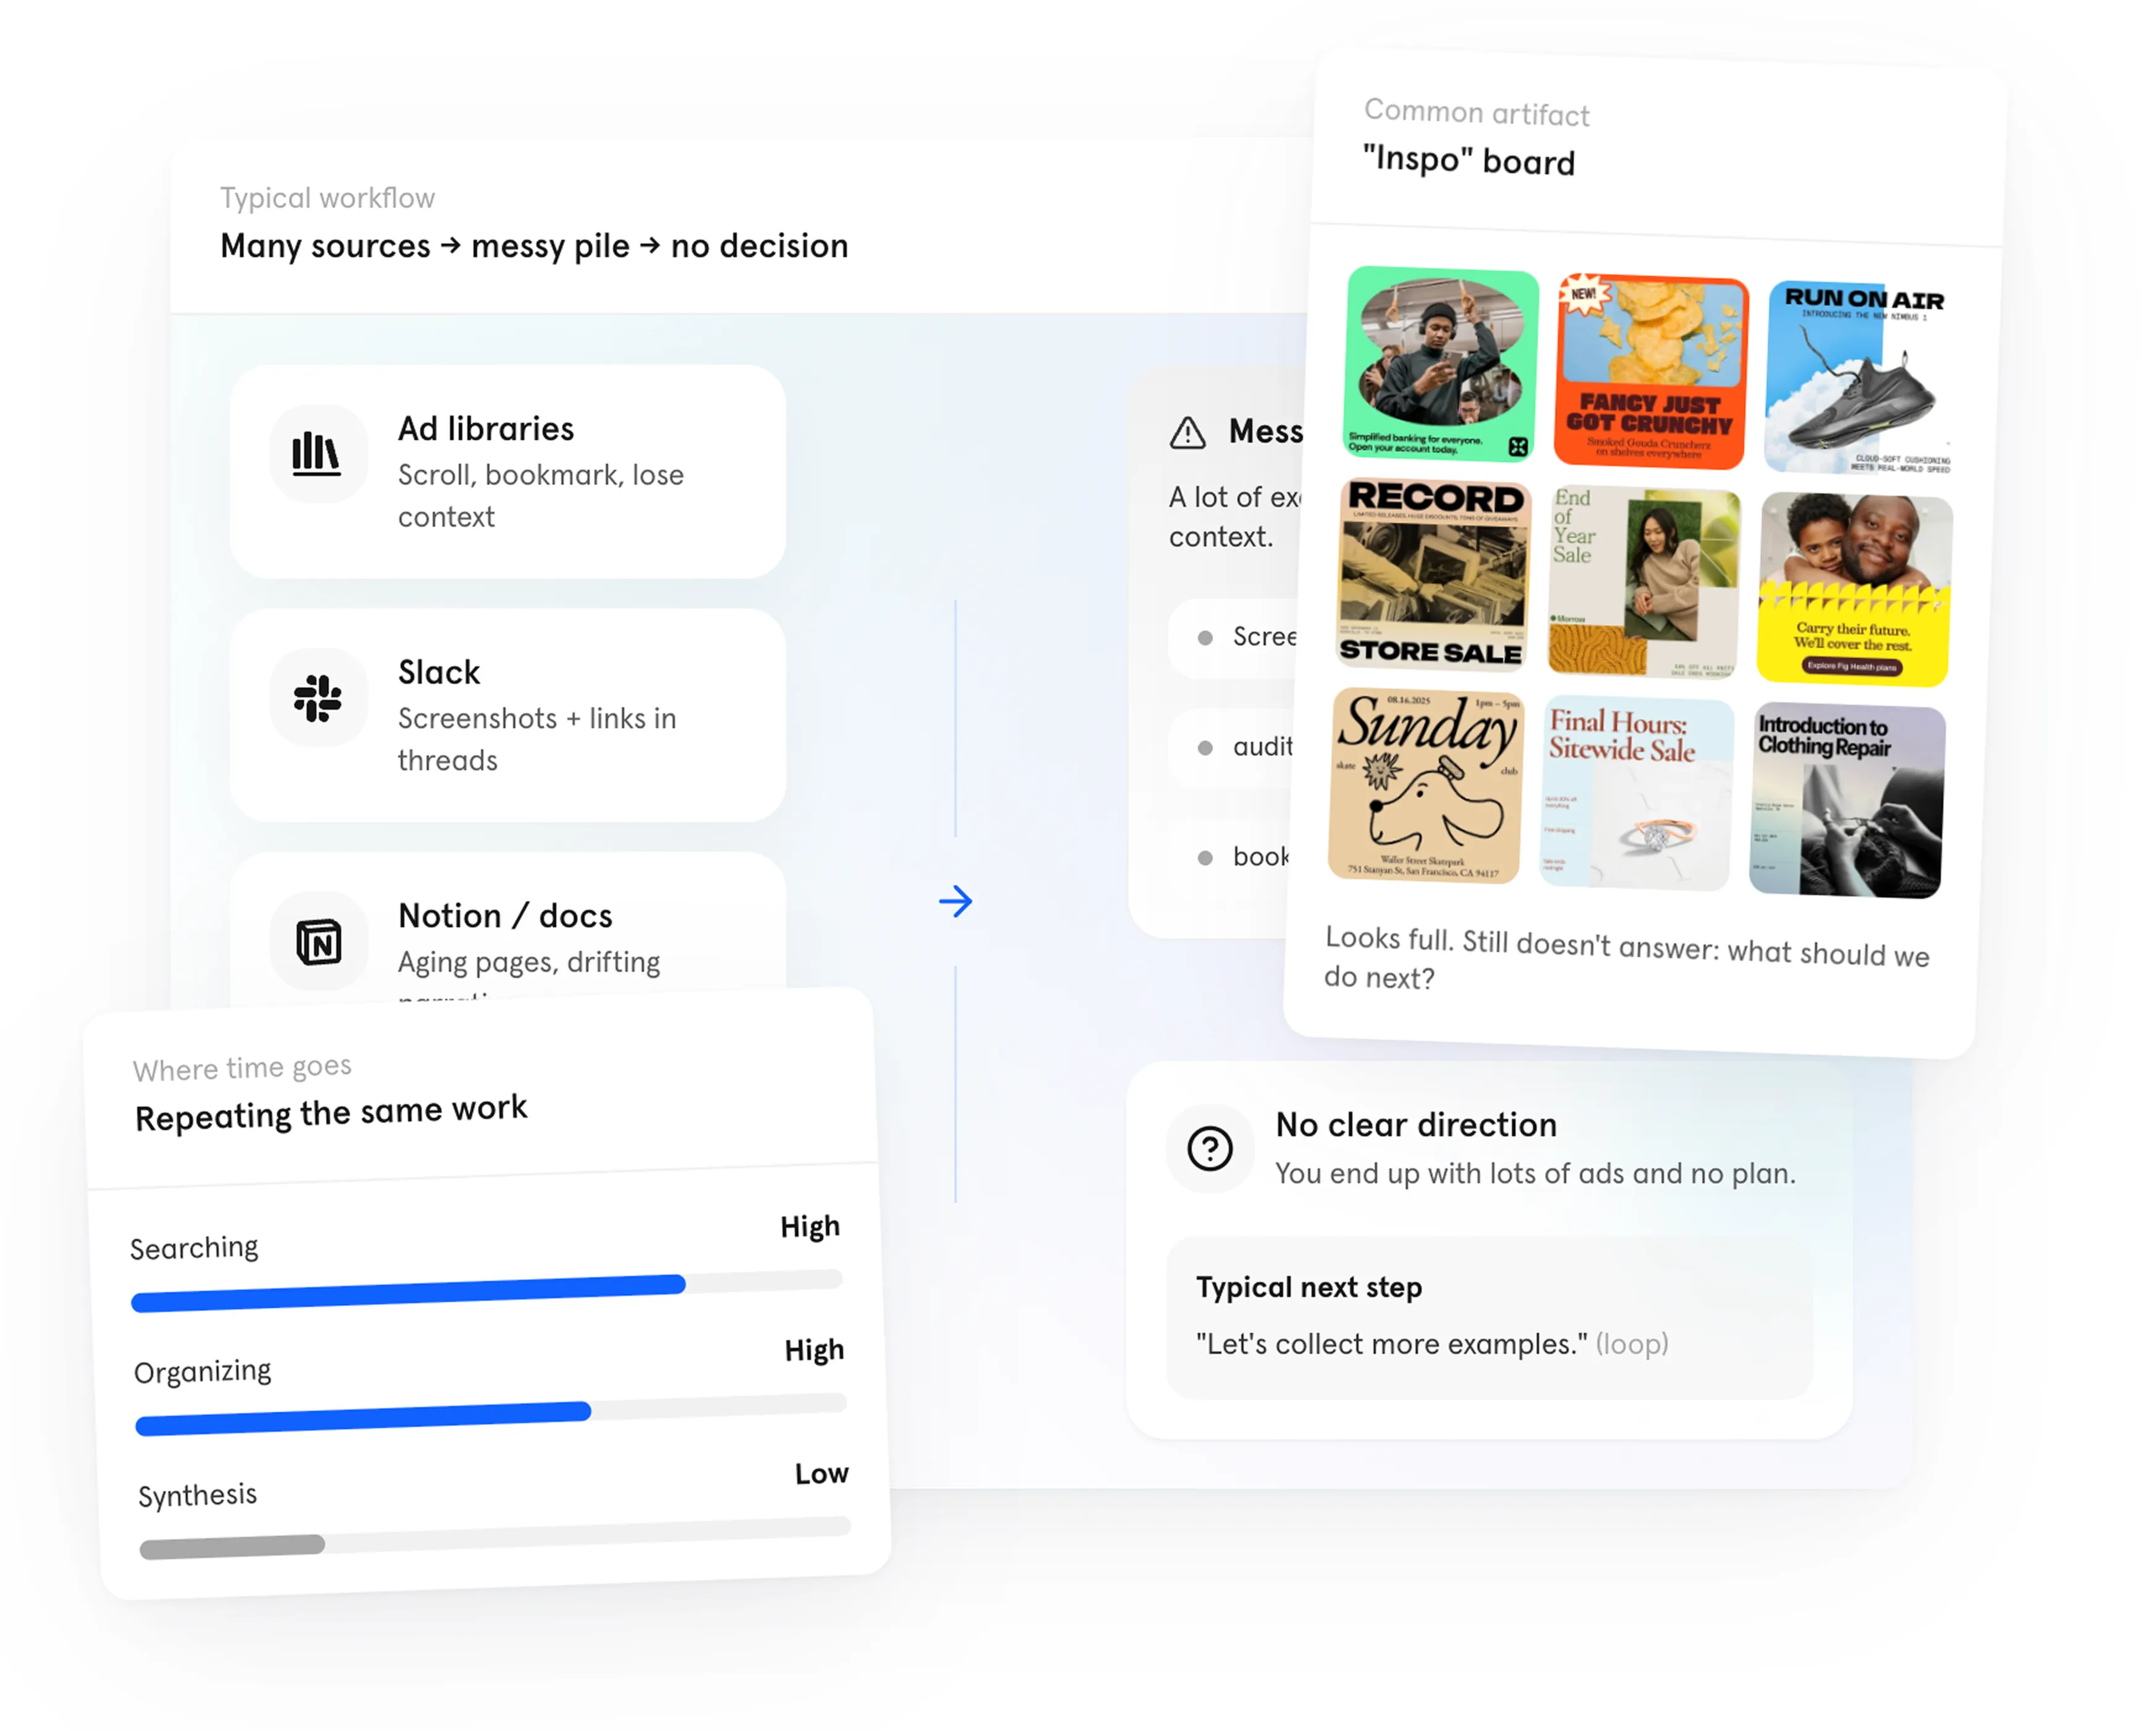2156x1731 pixels.
Task: Click the blue right arrow icon
Action: pos(955,901)
